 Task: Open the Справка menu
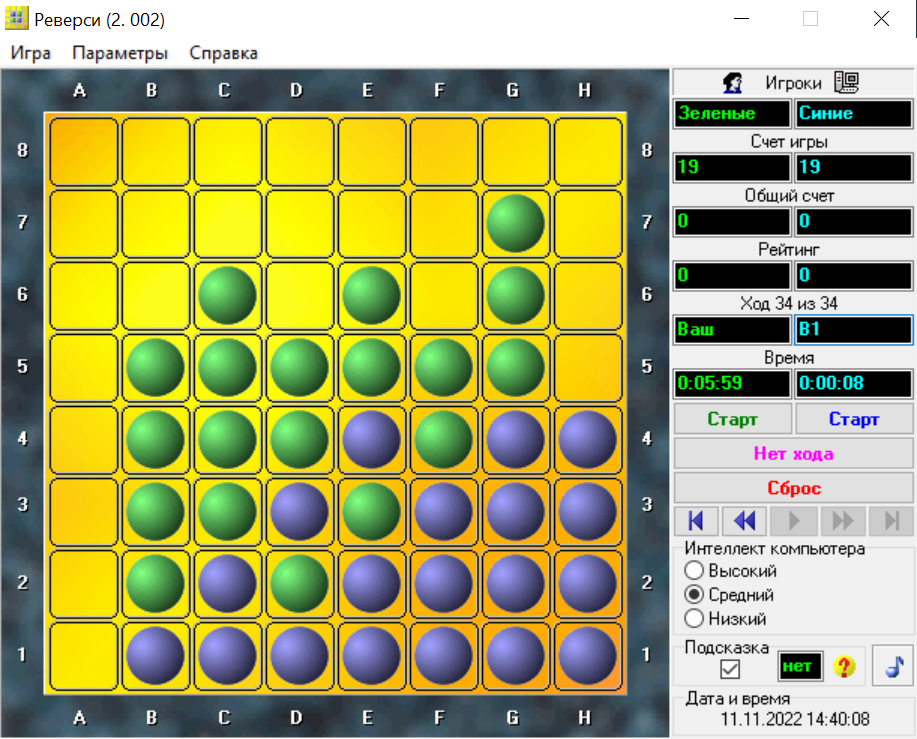click(x=223, y=53)
